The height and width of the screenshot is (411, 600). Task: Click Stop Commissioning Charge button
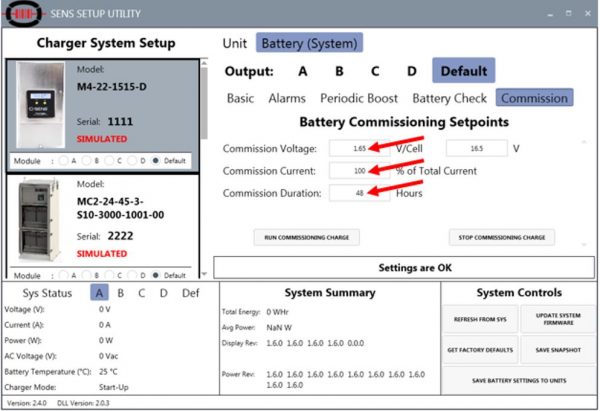pos(502,237)
